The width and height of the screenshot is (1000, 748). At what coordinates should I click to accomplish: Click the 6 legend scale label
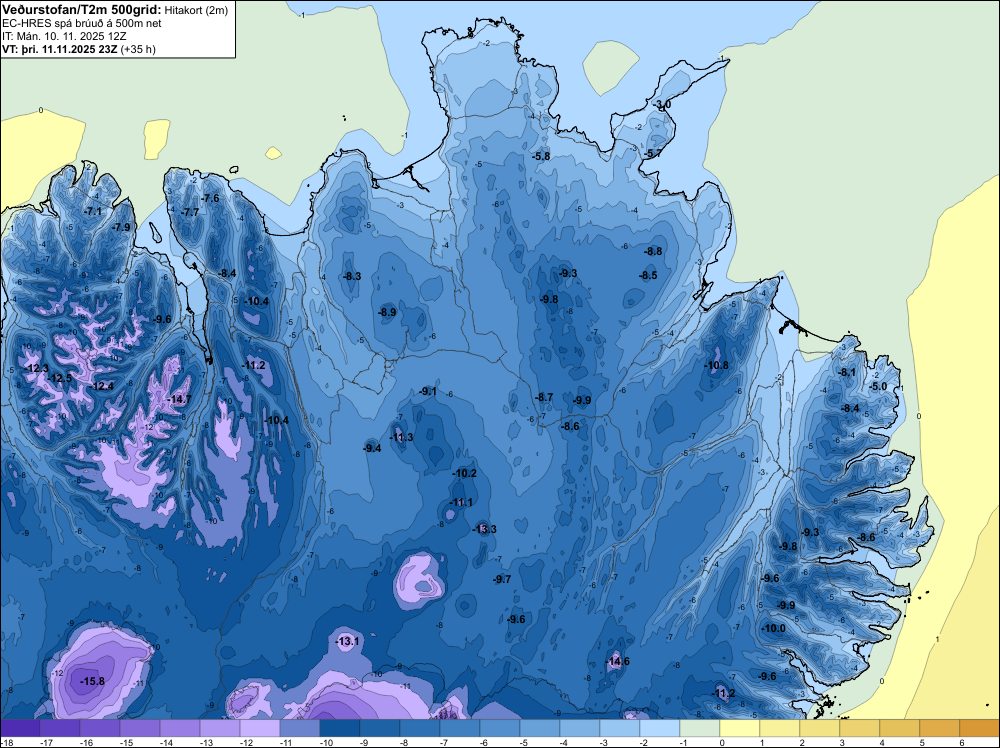click(961, 742)
